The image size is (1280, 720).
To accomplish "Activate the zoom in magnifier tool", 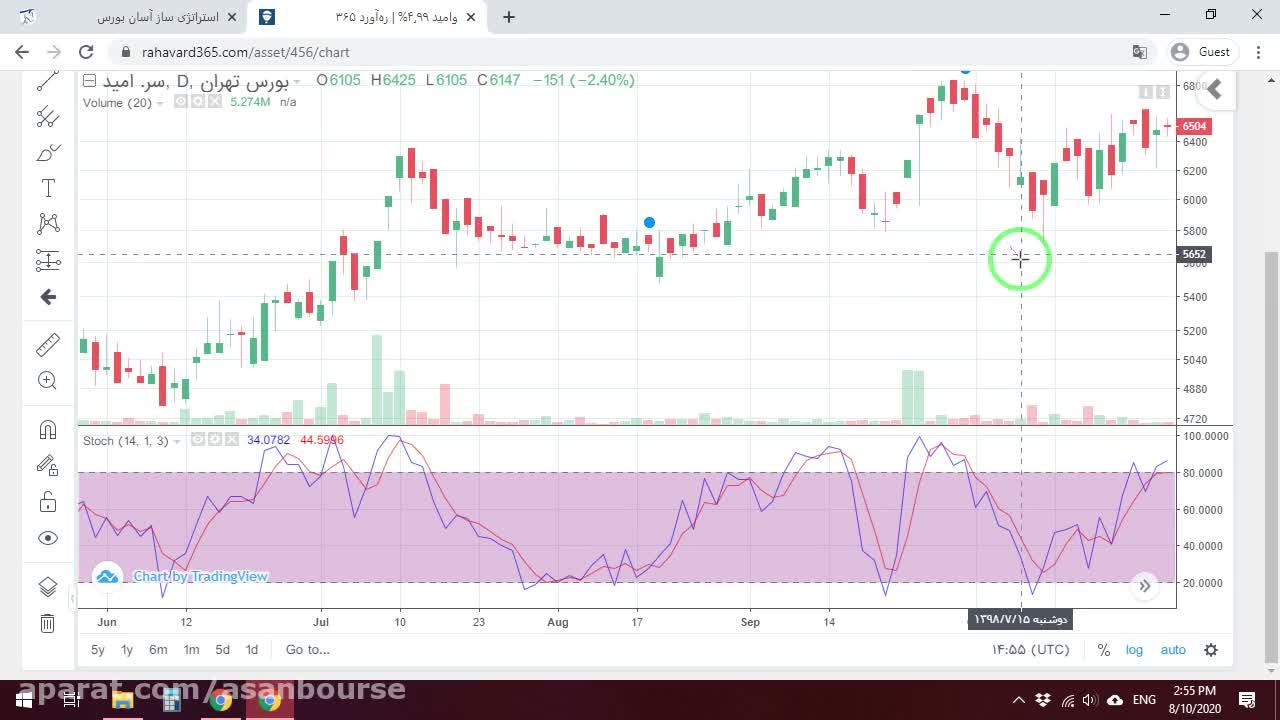I will point(47,380).
